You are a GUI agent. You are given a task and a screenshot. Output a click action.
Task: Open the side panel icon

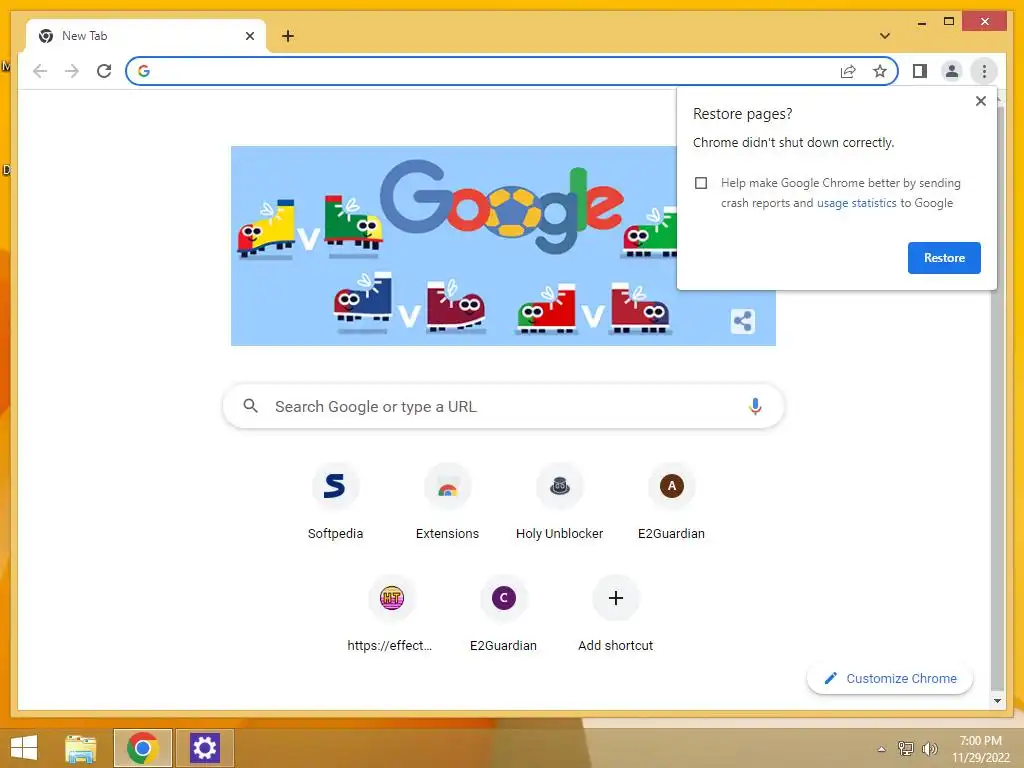[x=920, y=71]
